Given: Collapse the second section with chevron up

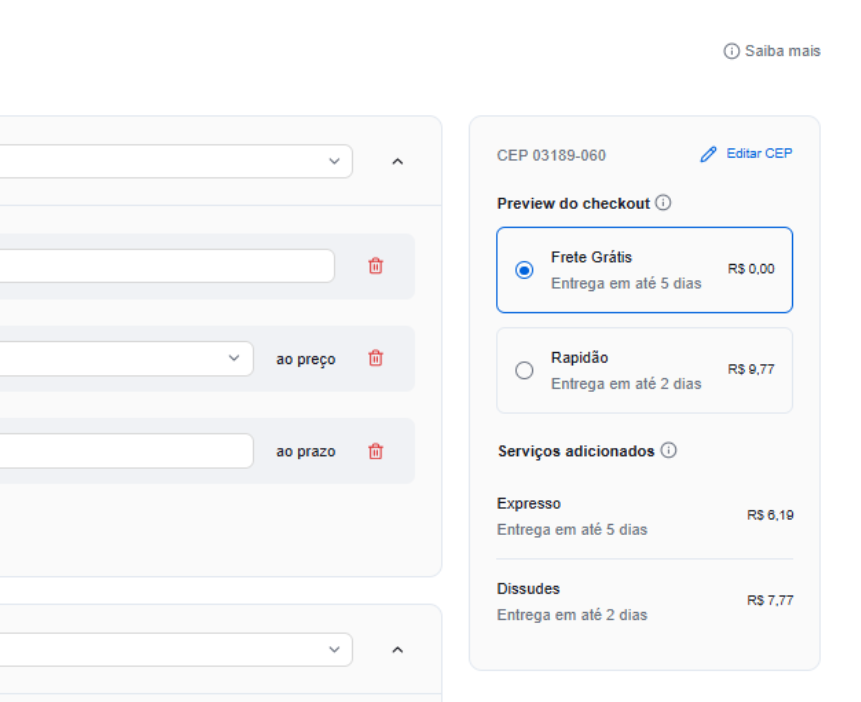Looking at the screenshot, I should point(397,650).
